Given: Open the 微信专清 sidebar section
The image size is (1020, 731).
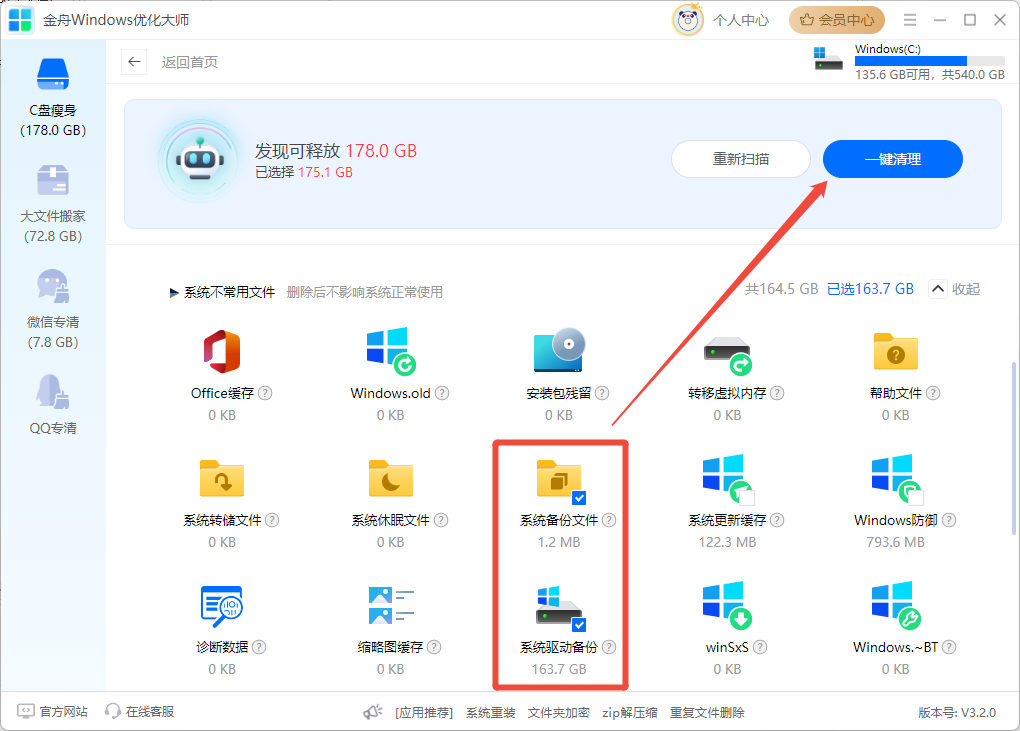Looking at the screenshot, I should tap(53, 310).
